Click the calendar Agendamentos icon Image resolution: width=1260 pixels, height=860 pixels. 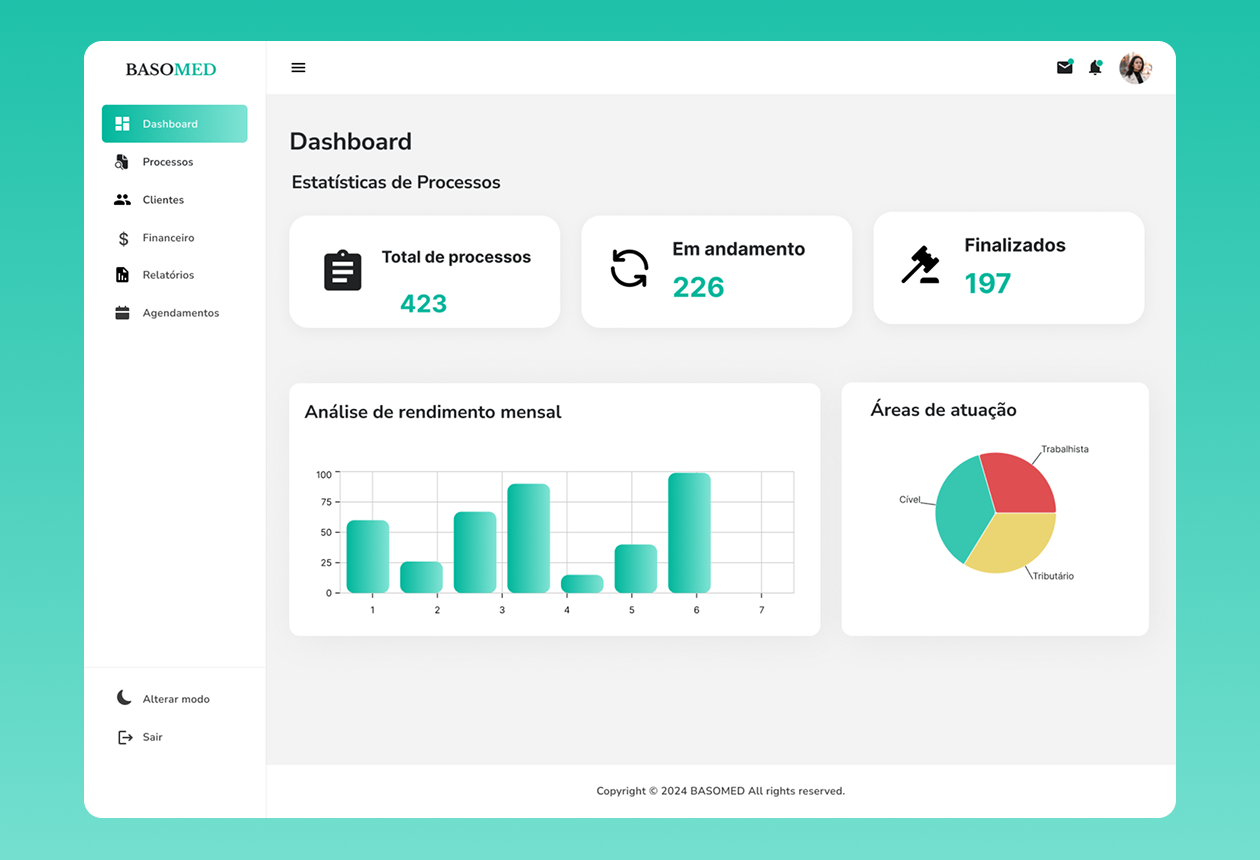[x=123, y=313]
